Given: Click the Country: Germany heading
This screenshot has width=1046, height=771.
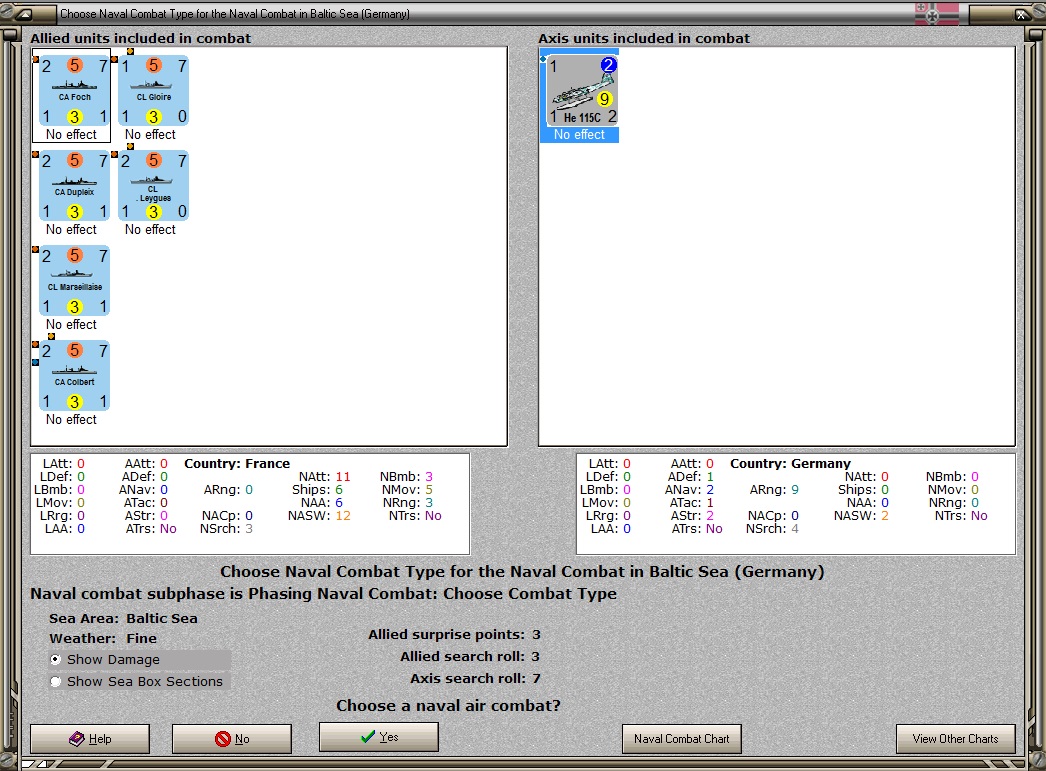Looking at the screenshot, I should click(x=791, y=464).
